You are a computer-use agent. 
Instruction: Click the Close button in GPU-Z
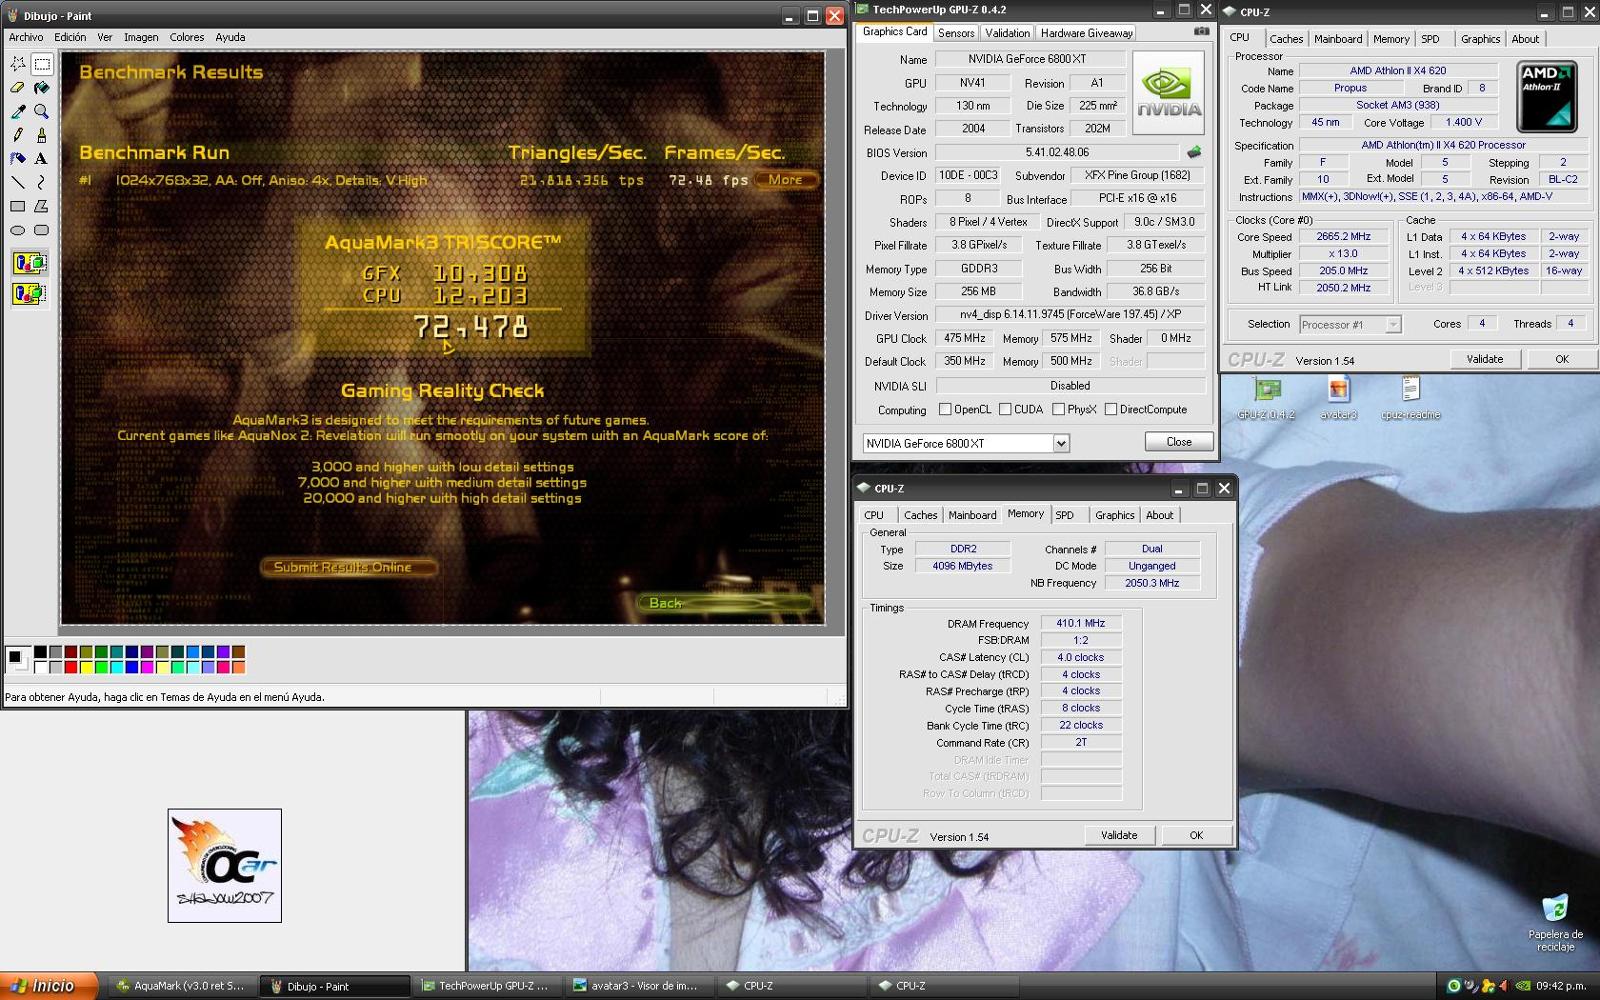[1179, 442]
